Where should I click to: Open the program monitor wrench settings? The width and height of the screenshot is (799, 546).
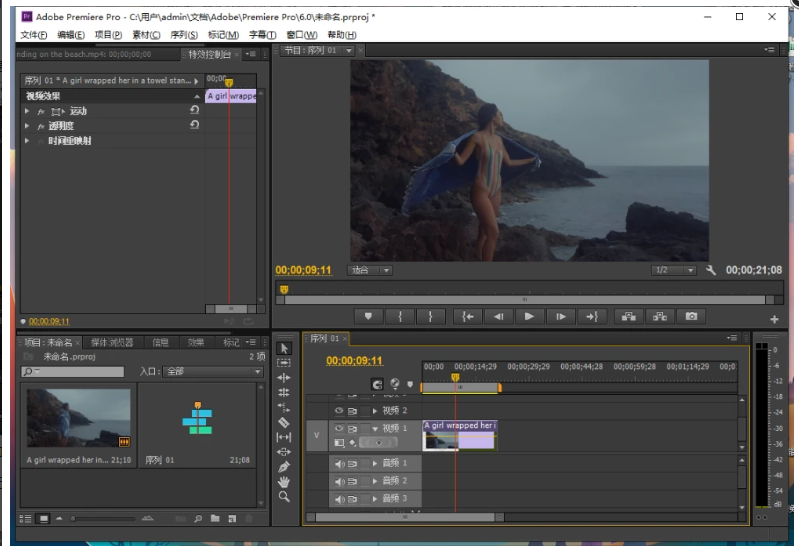point(711,270)
